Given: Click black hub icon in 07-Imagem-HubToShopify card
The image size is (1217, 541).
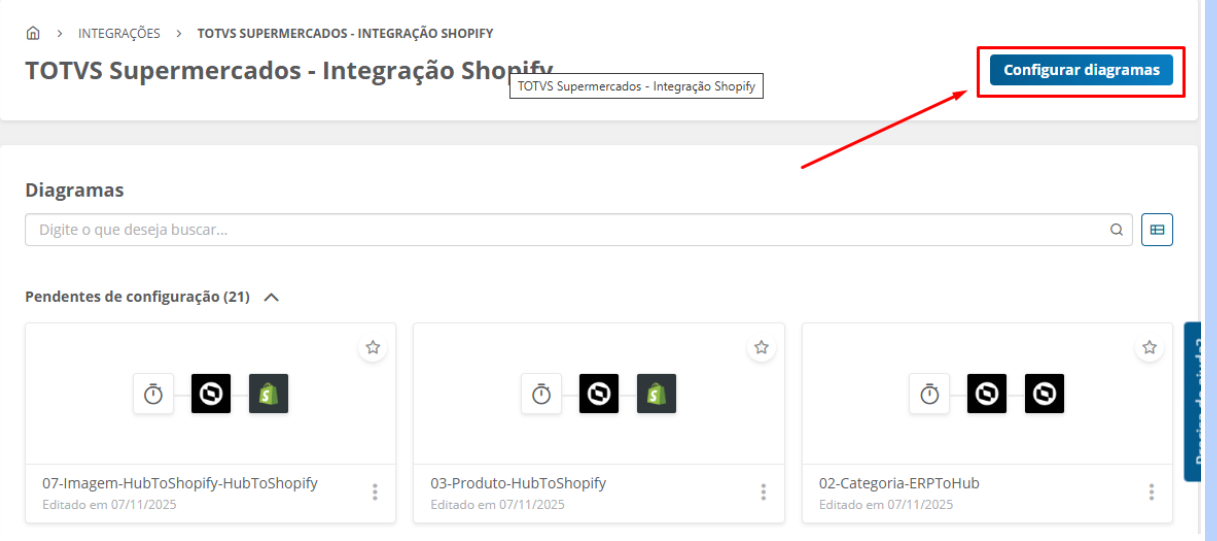Looking at the screenshot, I should 211,394.
